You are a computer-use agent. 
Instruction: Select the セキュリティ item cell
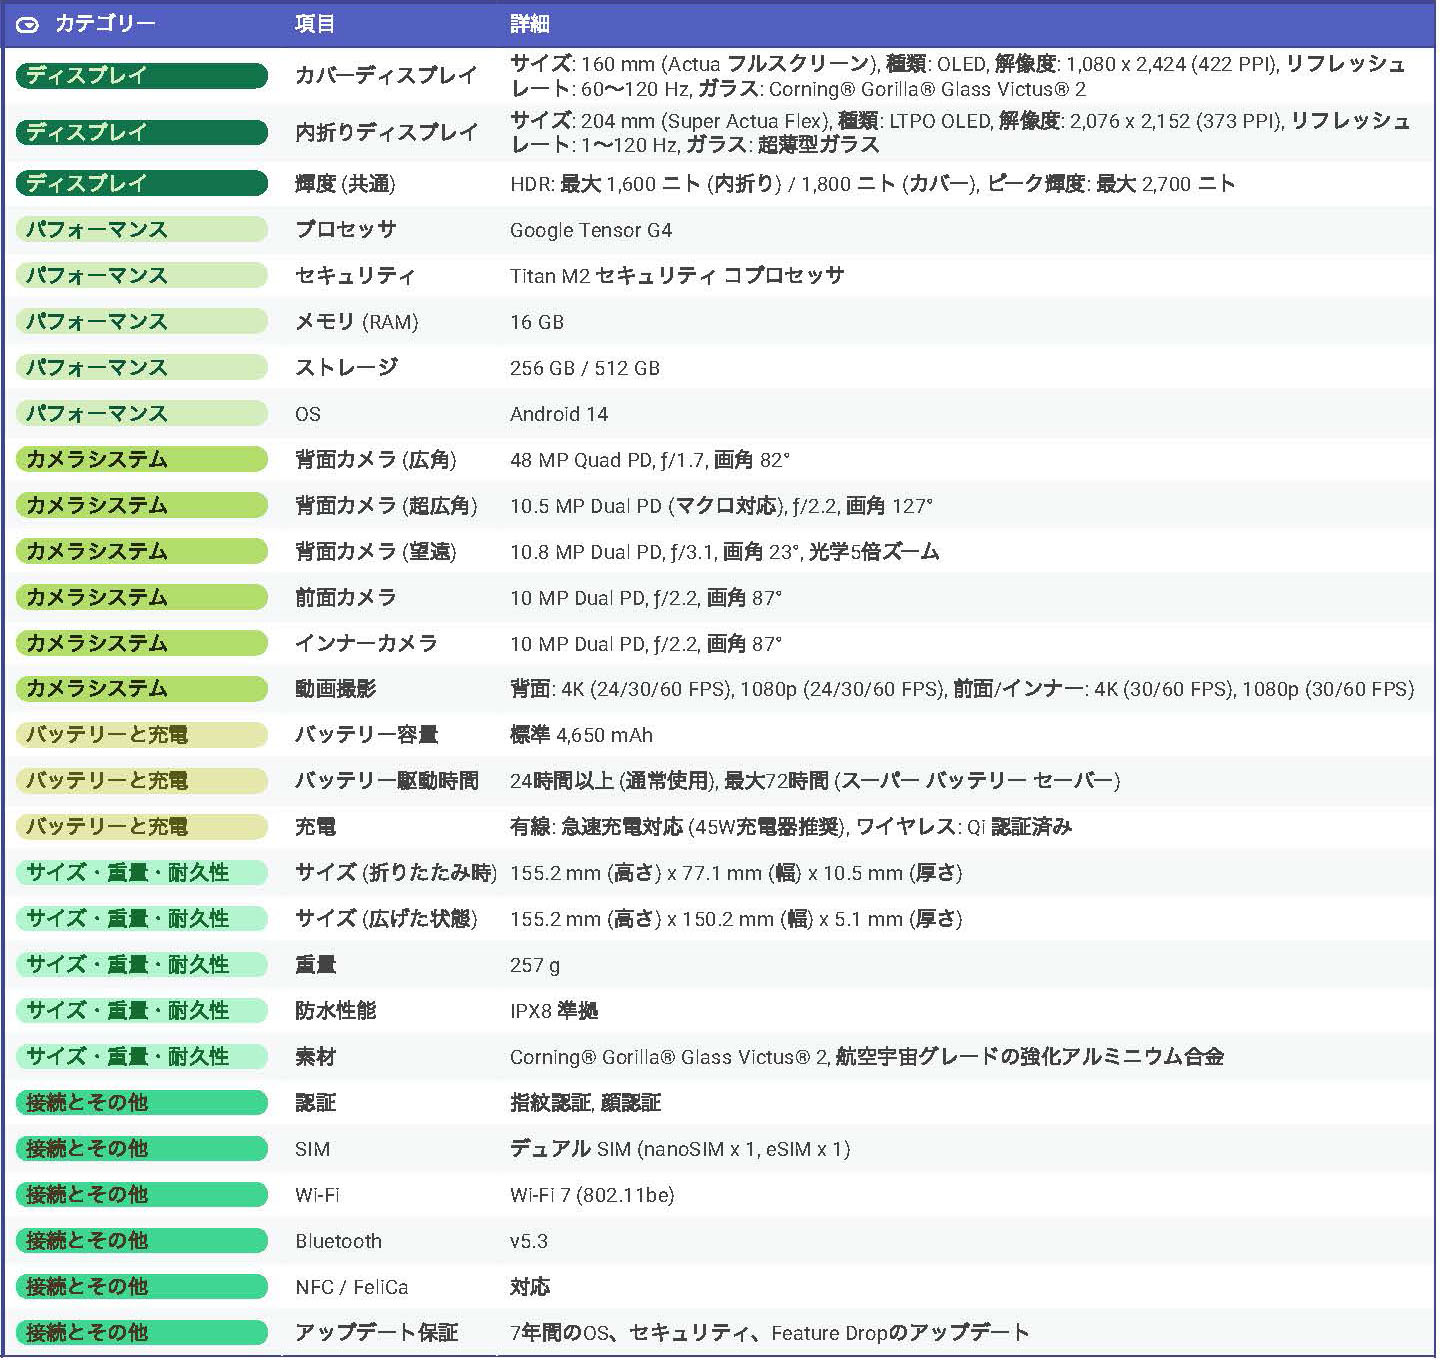pyautogui.click(x=355, y=276)
